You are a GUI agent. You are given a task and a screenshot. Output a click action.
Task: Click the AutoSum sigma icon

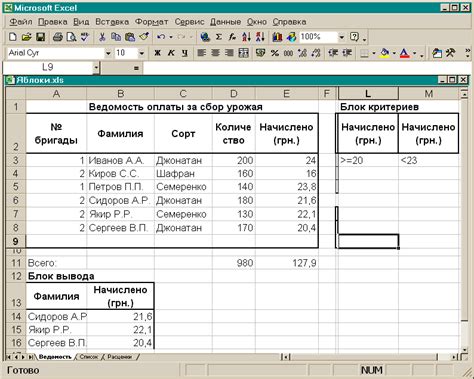tap(219, 37)
